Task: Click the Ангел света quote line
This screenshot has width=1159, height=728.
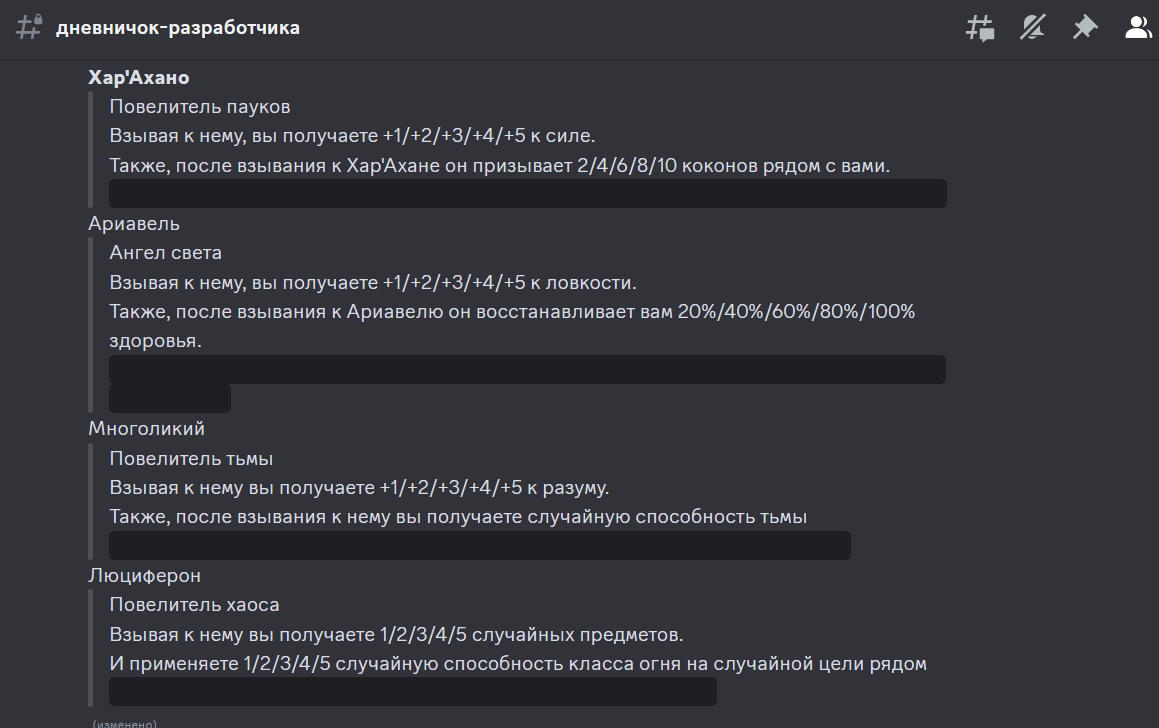Action: 165,253
